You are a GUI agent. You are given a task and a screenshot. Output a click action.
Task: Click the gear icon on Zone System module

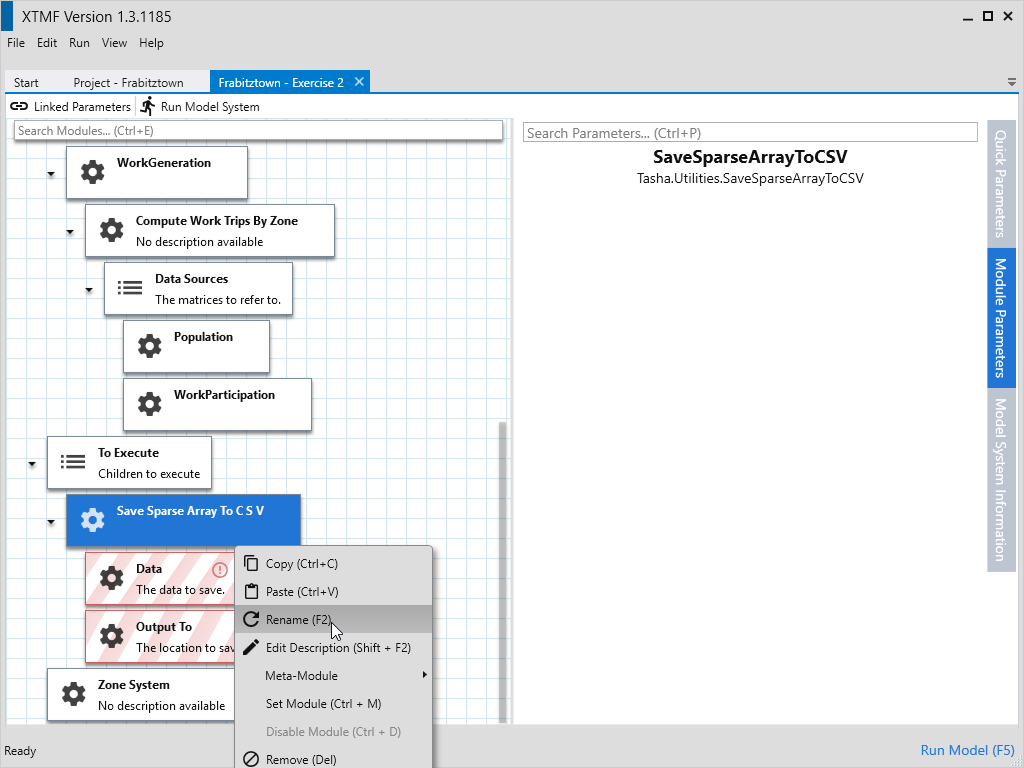click(73, 694)
